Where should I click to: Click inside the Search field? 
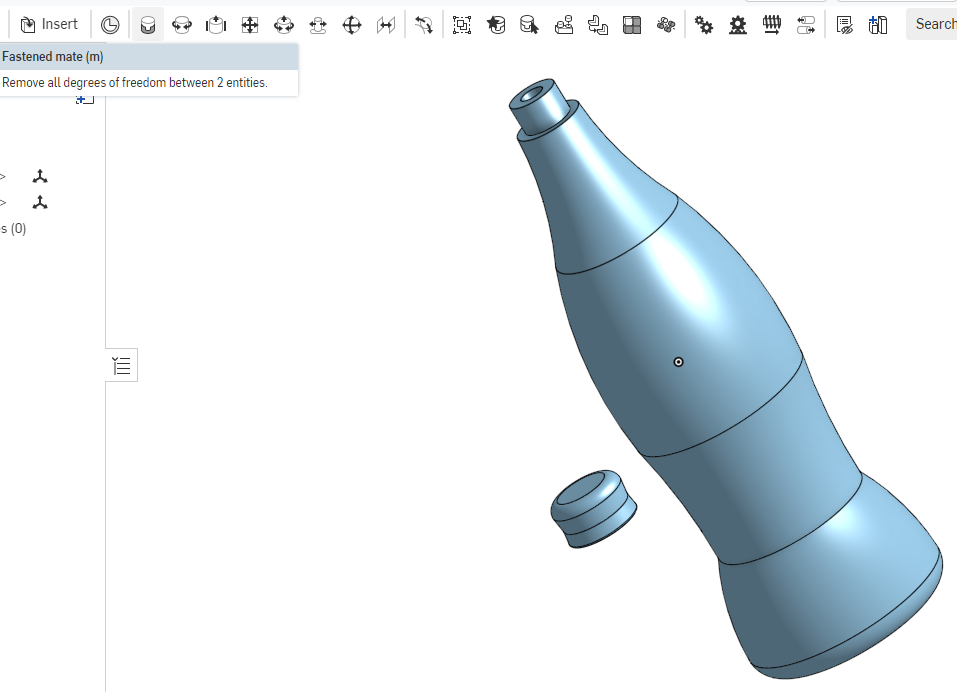tap(934, 23)
